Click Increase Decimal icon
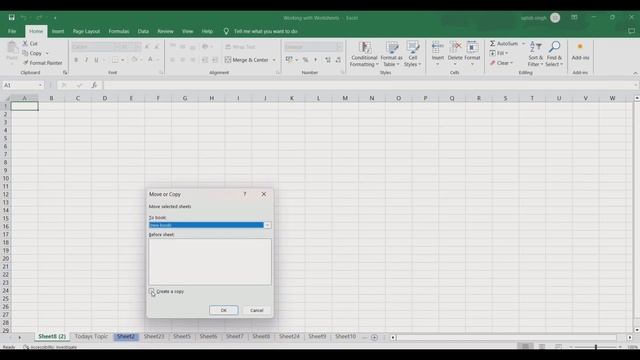The image size is (640, 360). pos(328,60)
